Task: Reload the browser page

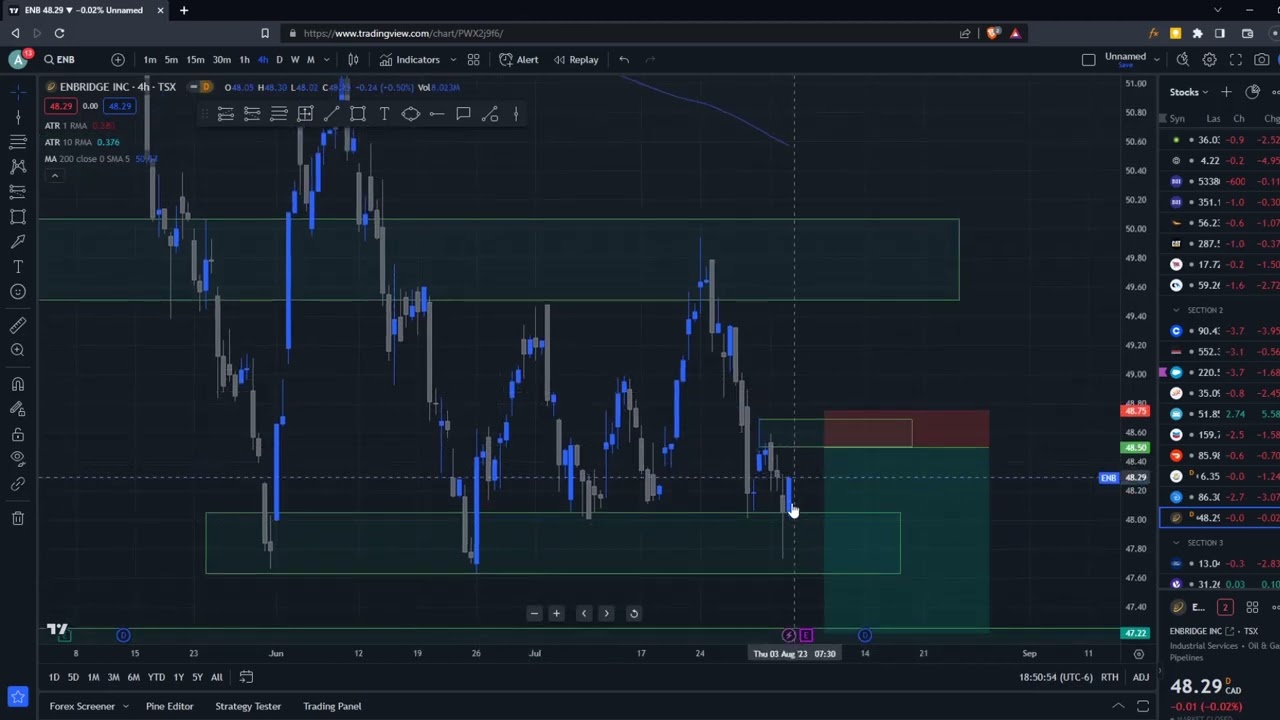Action: (x=59, y=33)
